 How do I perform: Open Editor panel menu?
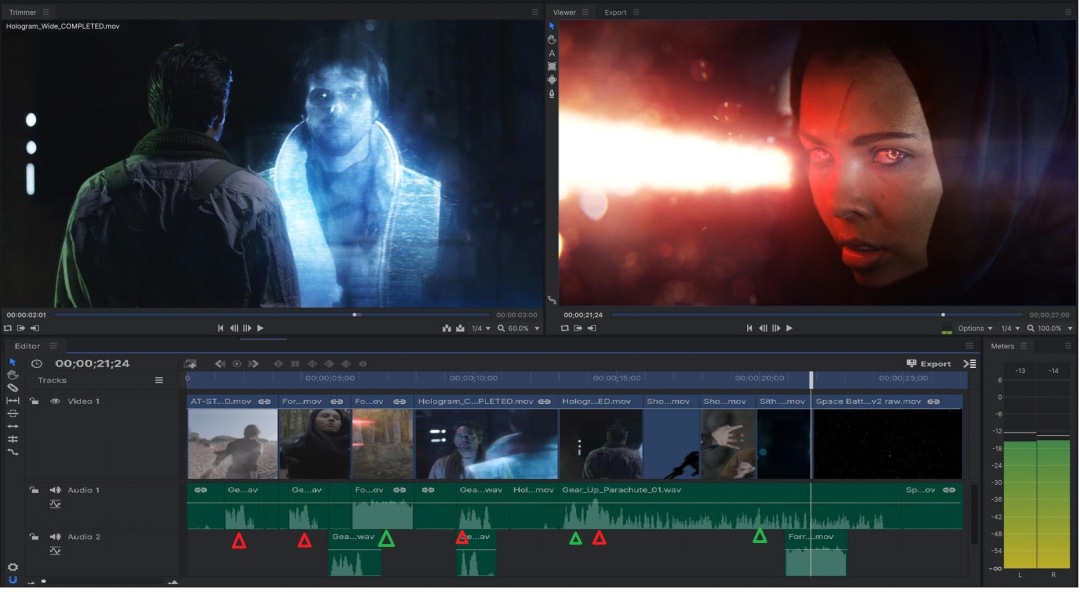[x=53, y=346]
